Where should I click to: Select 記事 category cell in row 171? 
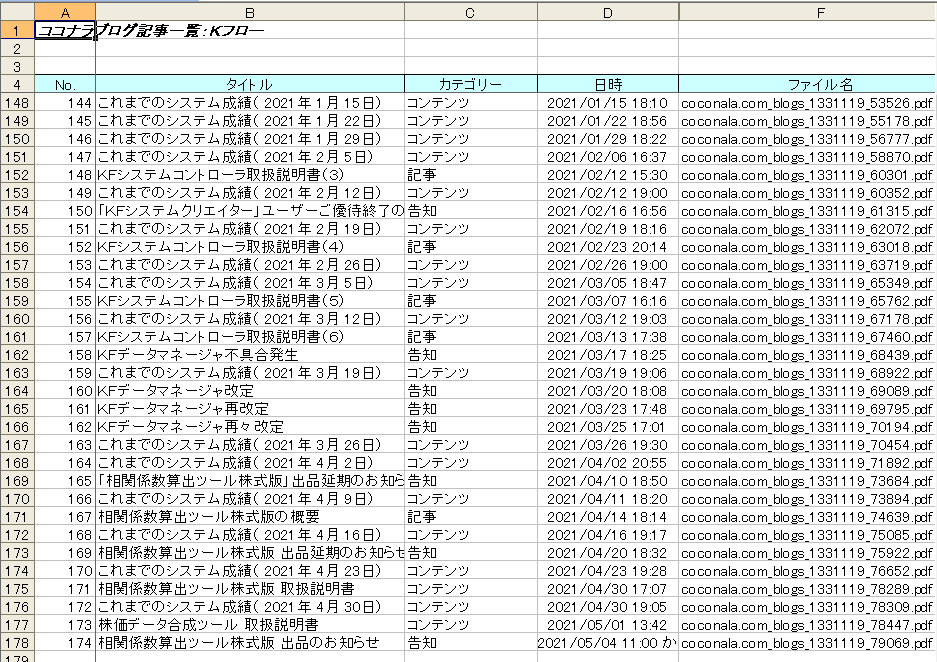point(470,517)
